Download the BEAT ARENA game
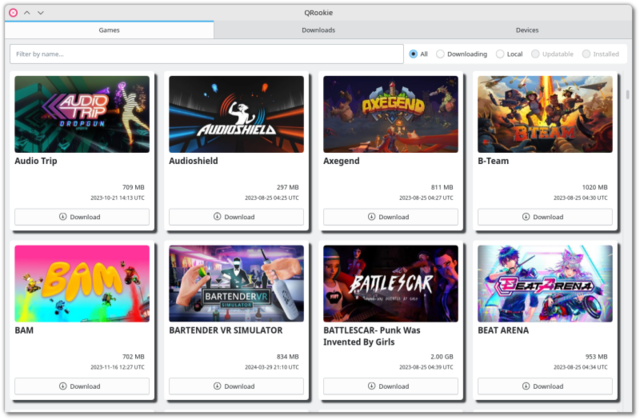640x420 pixels. pyautogui.click(x=545, y=386)
